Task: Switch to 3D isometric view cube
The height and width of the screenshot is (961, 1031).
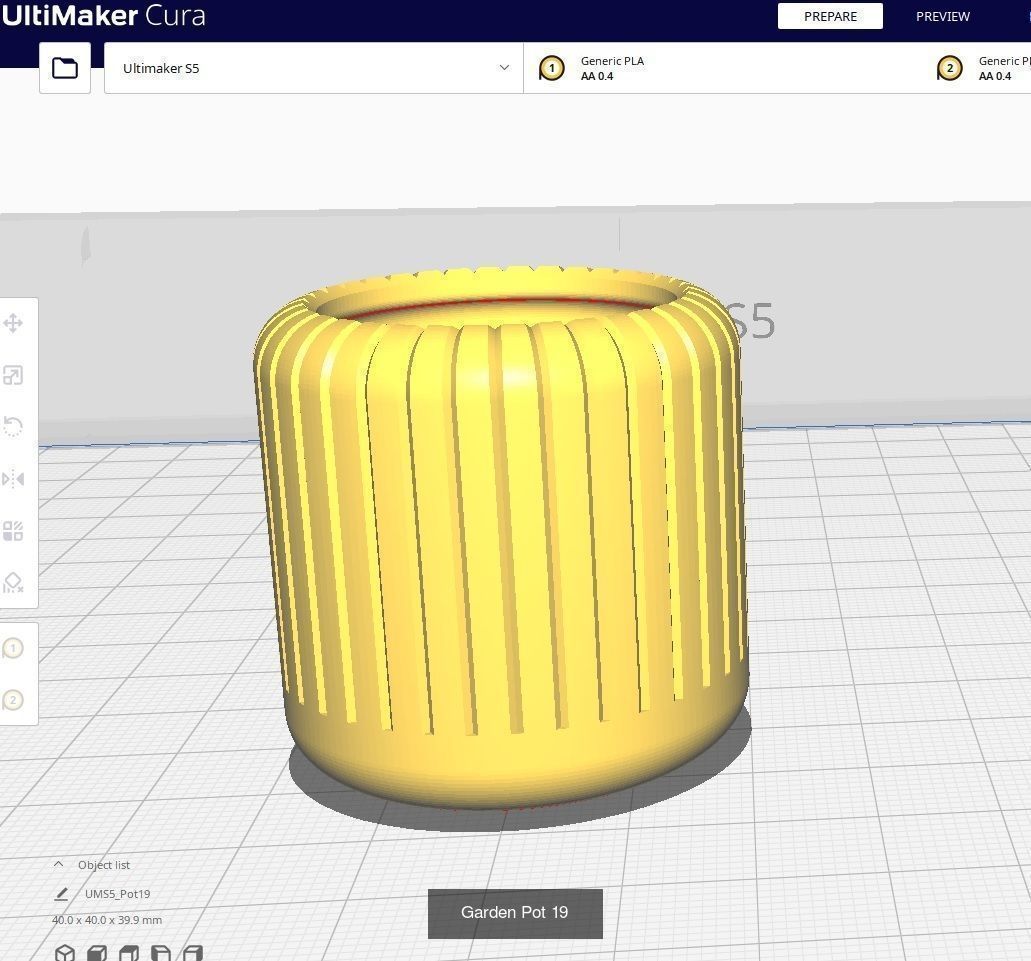Action: pos(64,953)
